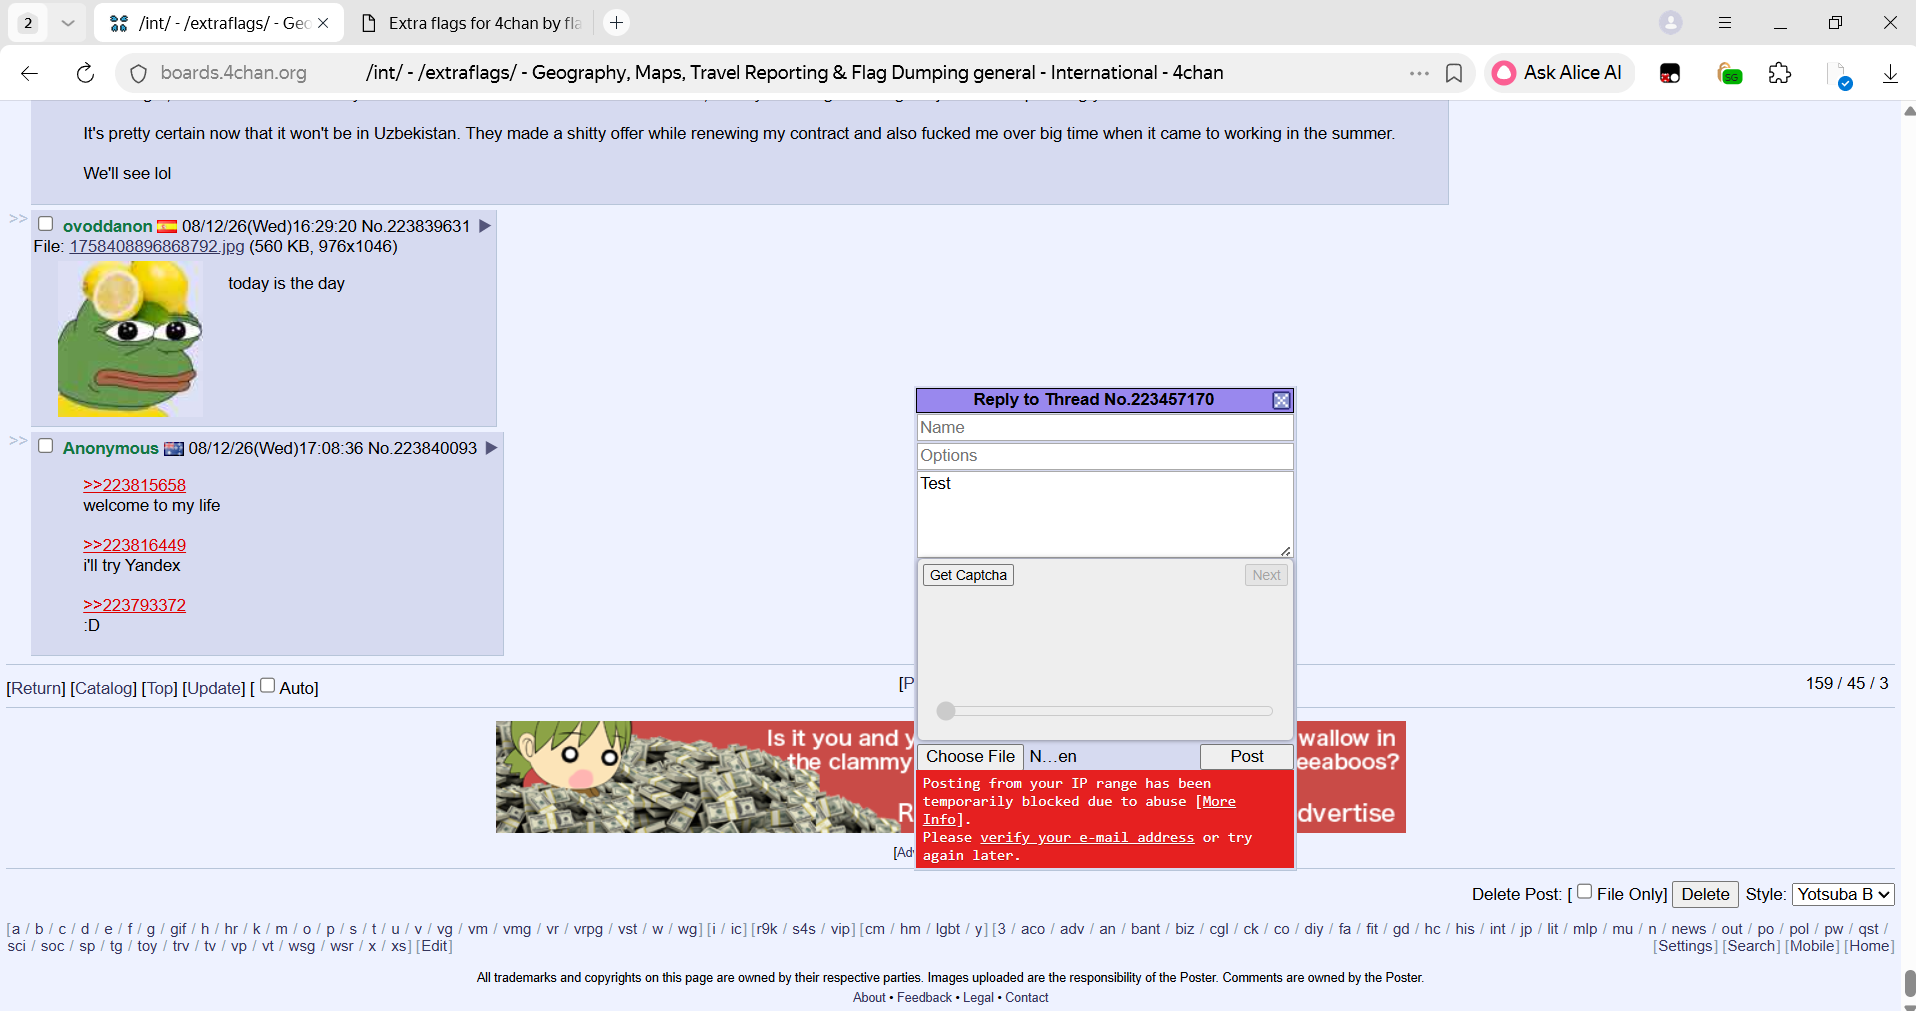The height and width of the screenshot is (1011, 1916).
Task: Go to the Home link in footer
Action: tap(1869, 946)
